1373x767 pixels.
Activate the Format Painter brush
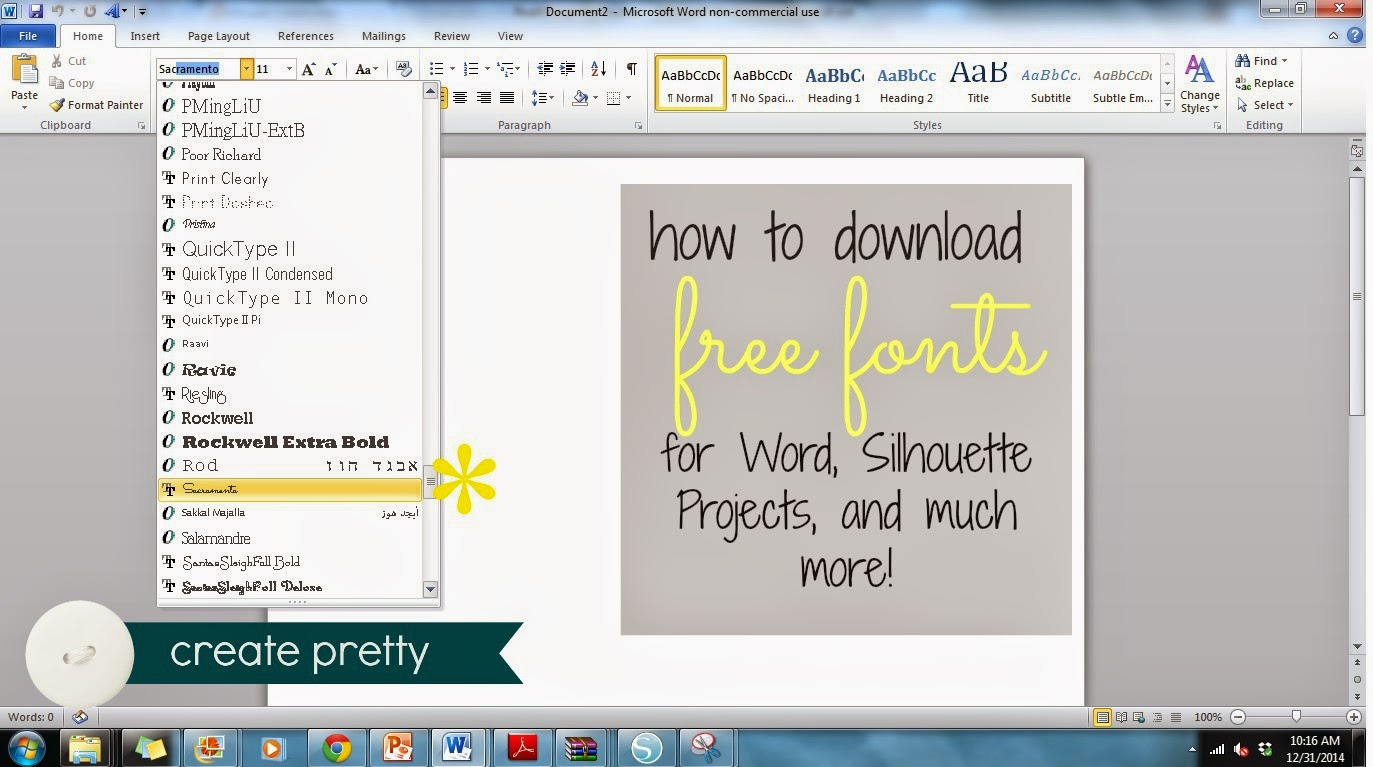(96, 105)
